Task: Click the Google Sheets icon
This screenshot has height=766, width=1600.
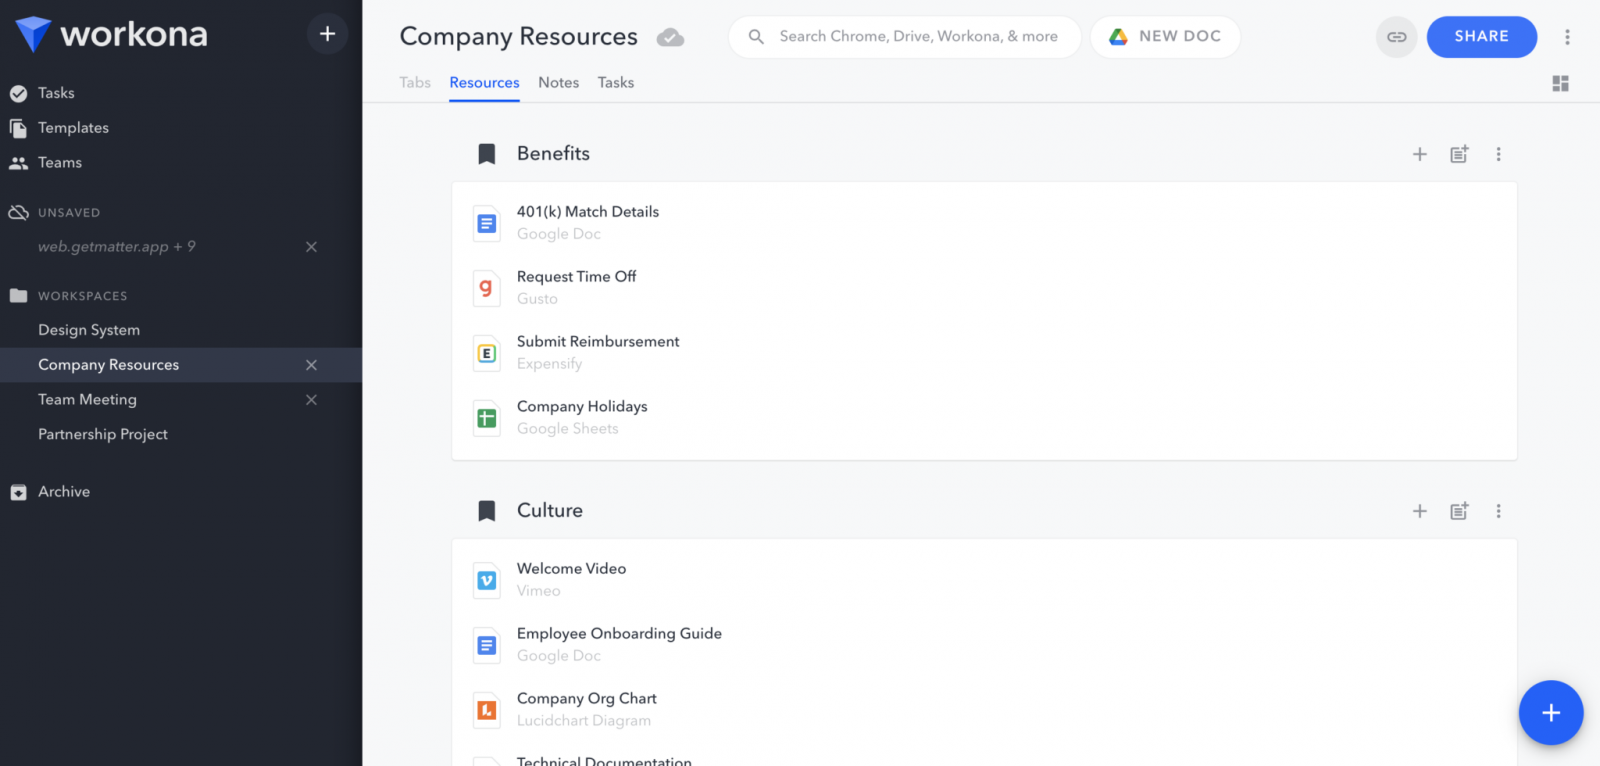Action: (487, 418)
